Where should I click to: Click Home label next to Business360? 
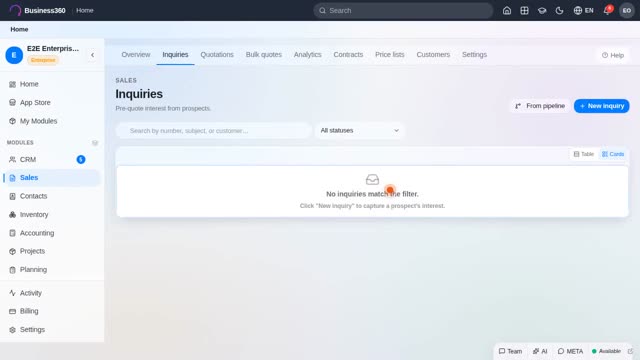click(x=84, y=11)
